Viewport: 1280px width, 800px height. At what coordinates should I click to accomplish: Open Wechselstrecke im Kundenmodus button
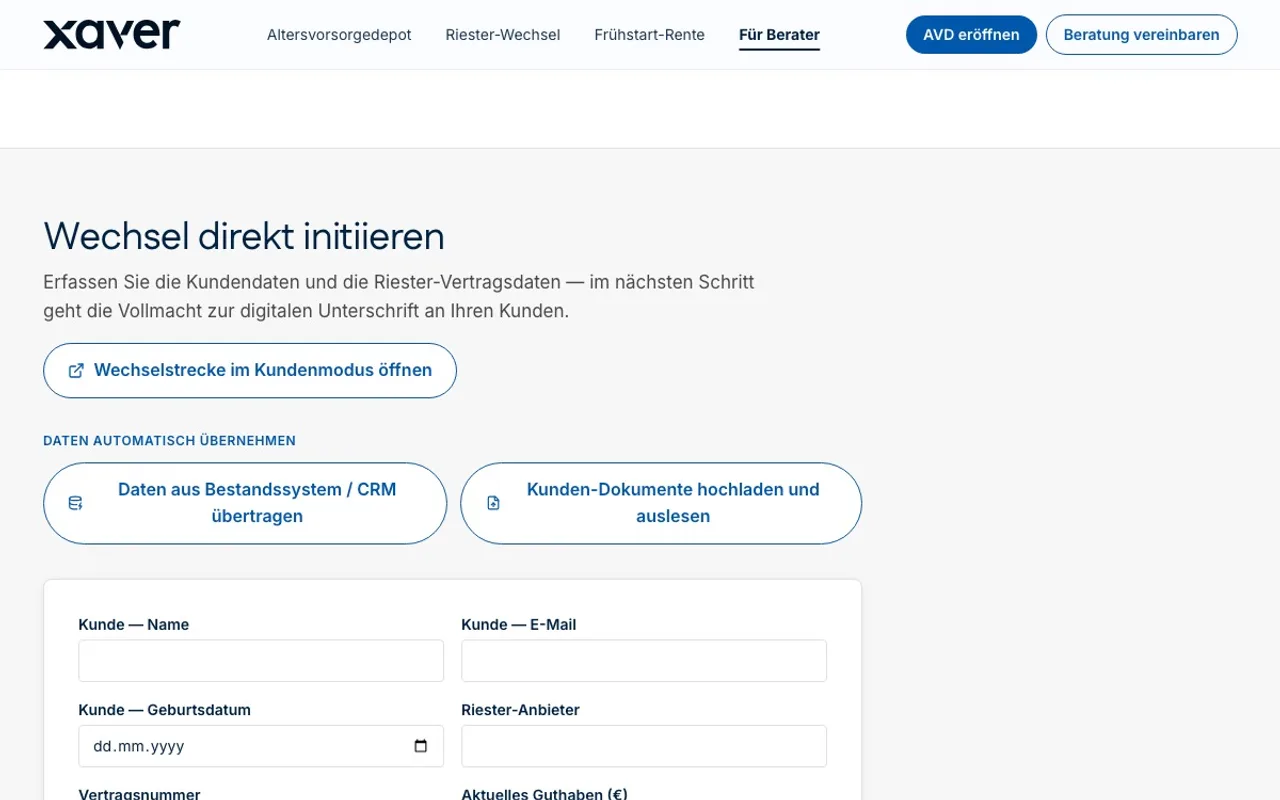point(250,371)
